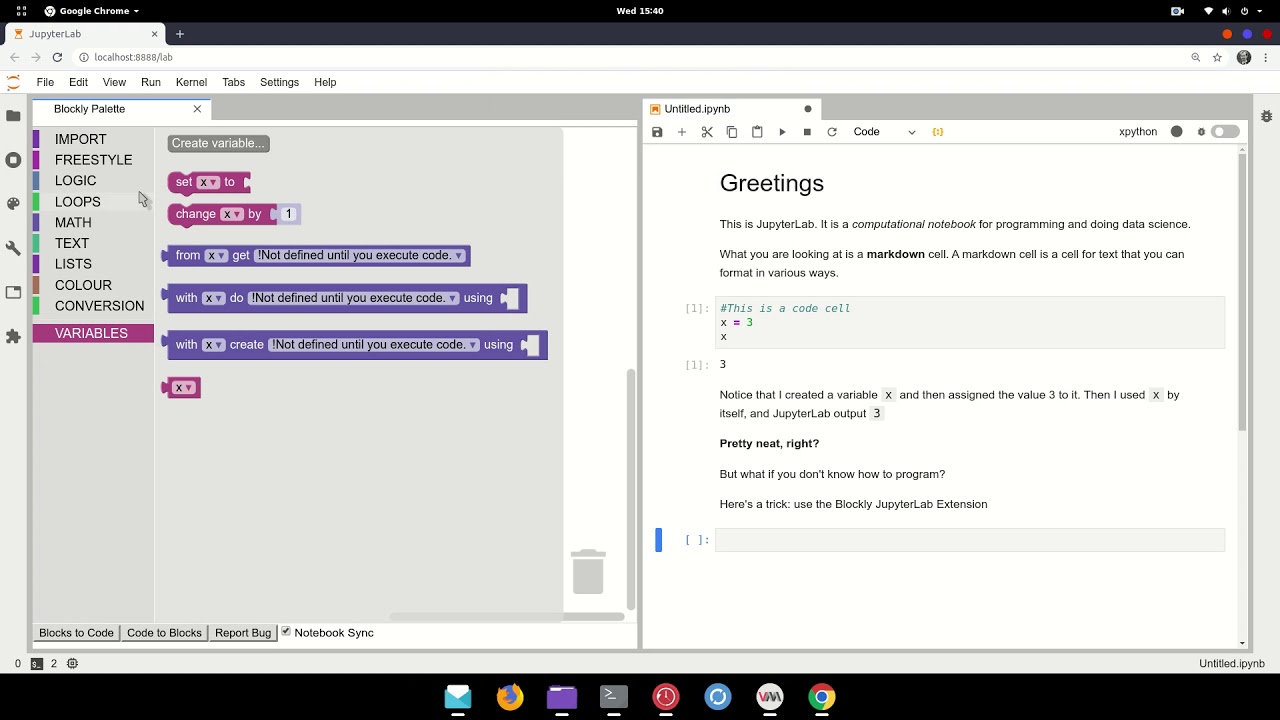Click the Blocks to Code button
Image resolution: width=1280 pixels, height=720 pixels.
[76, 633]
